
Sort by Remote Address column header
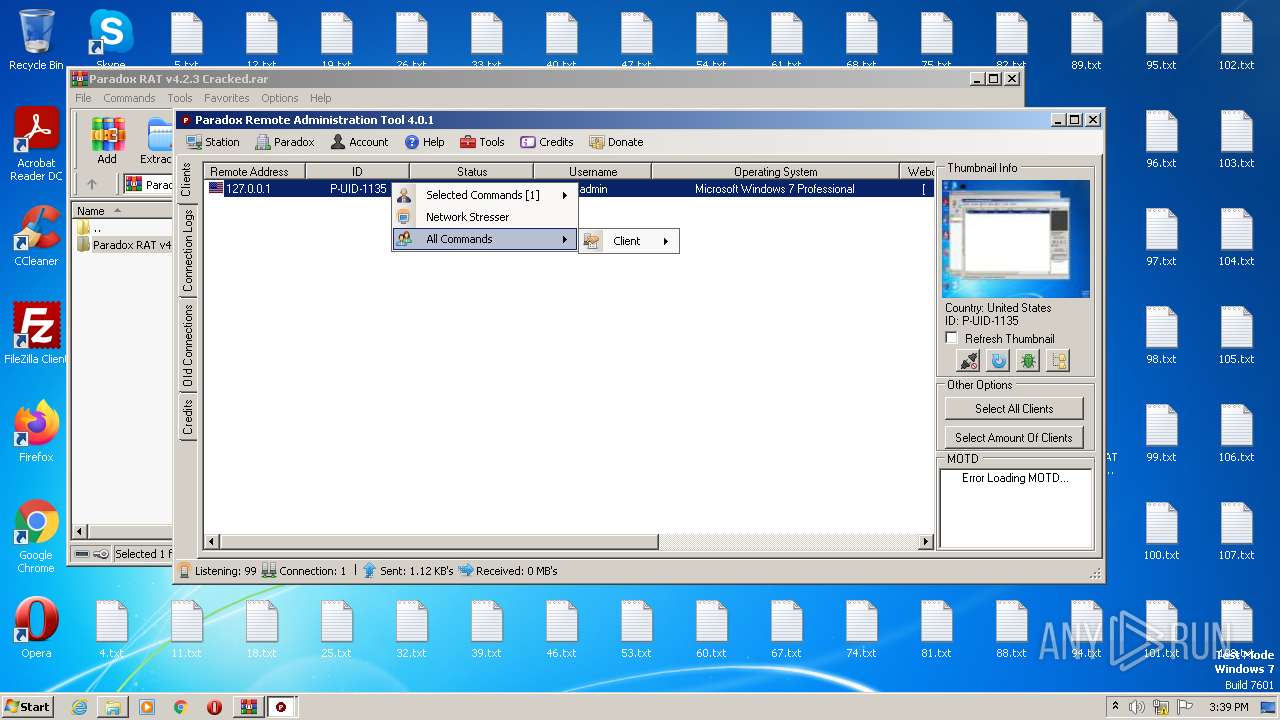click(255, 172)
